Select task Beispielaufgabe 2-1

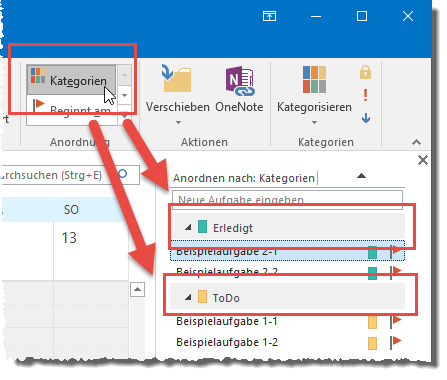(x=287, y=251)
